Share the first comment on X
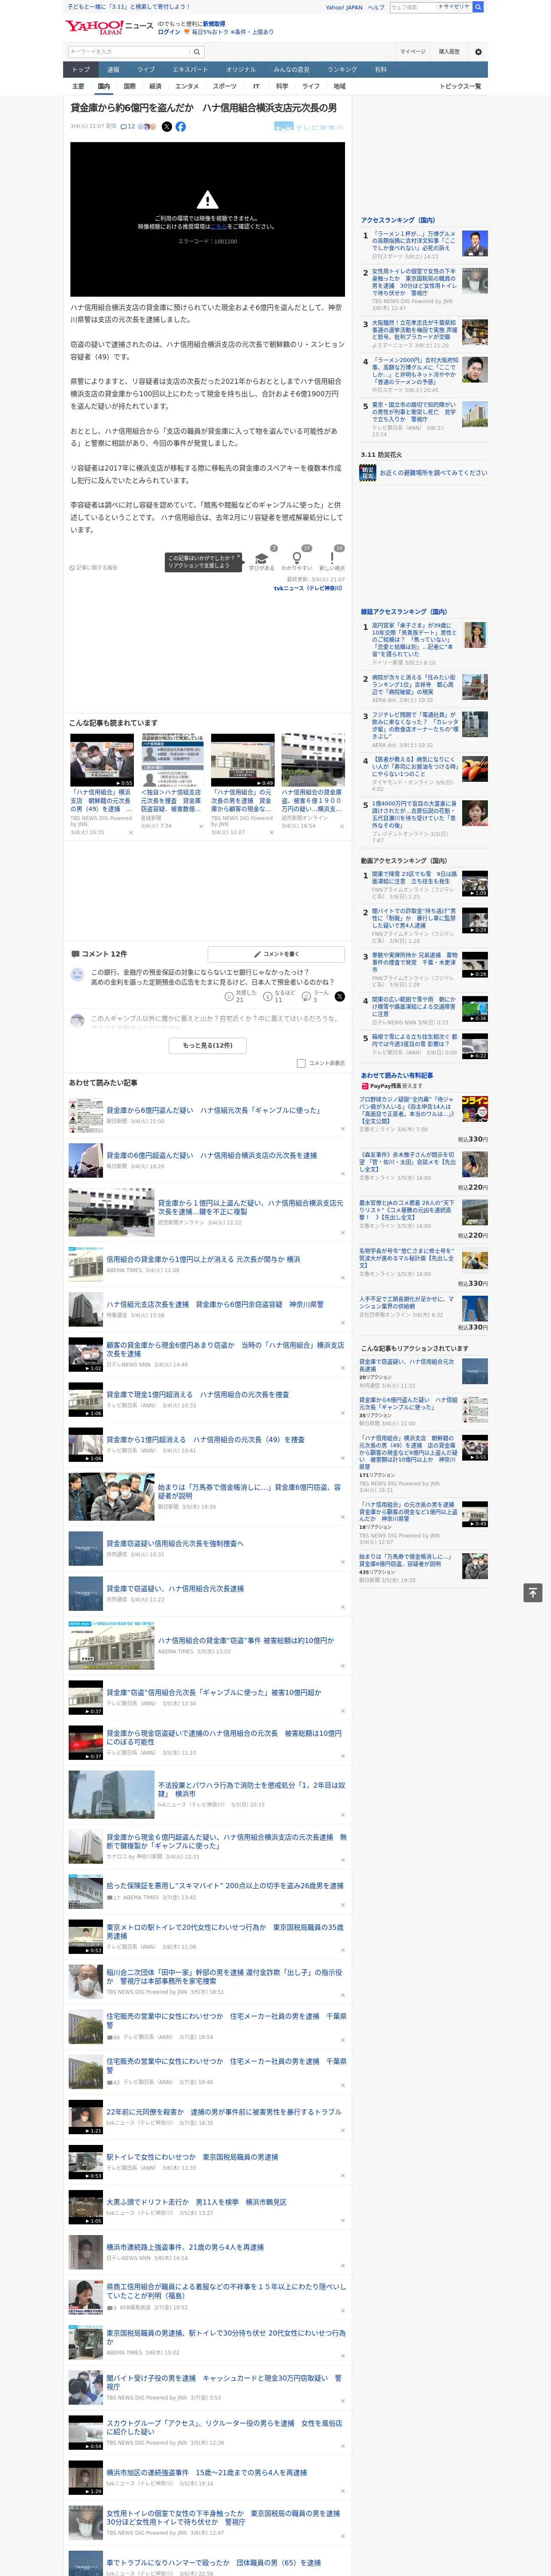The width and height of the screenshot is (551, 2576). 340,997
